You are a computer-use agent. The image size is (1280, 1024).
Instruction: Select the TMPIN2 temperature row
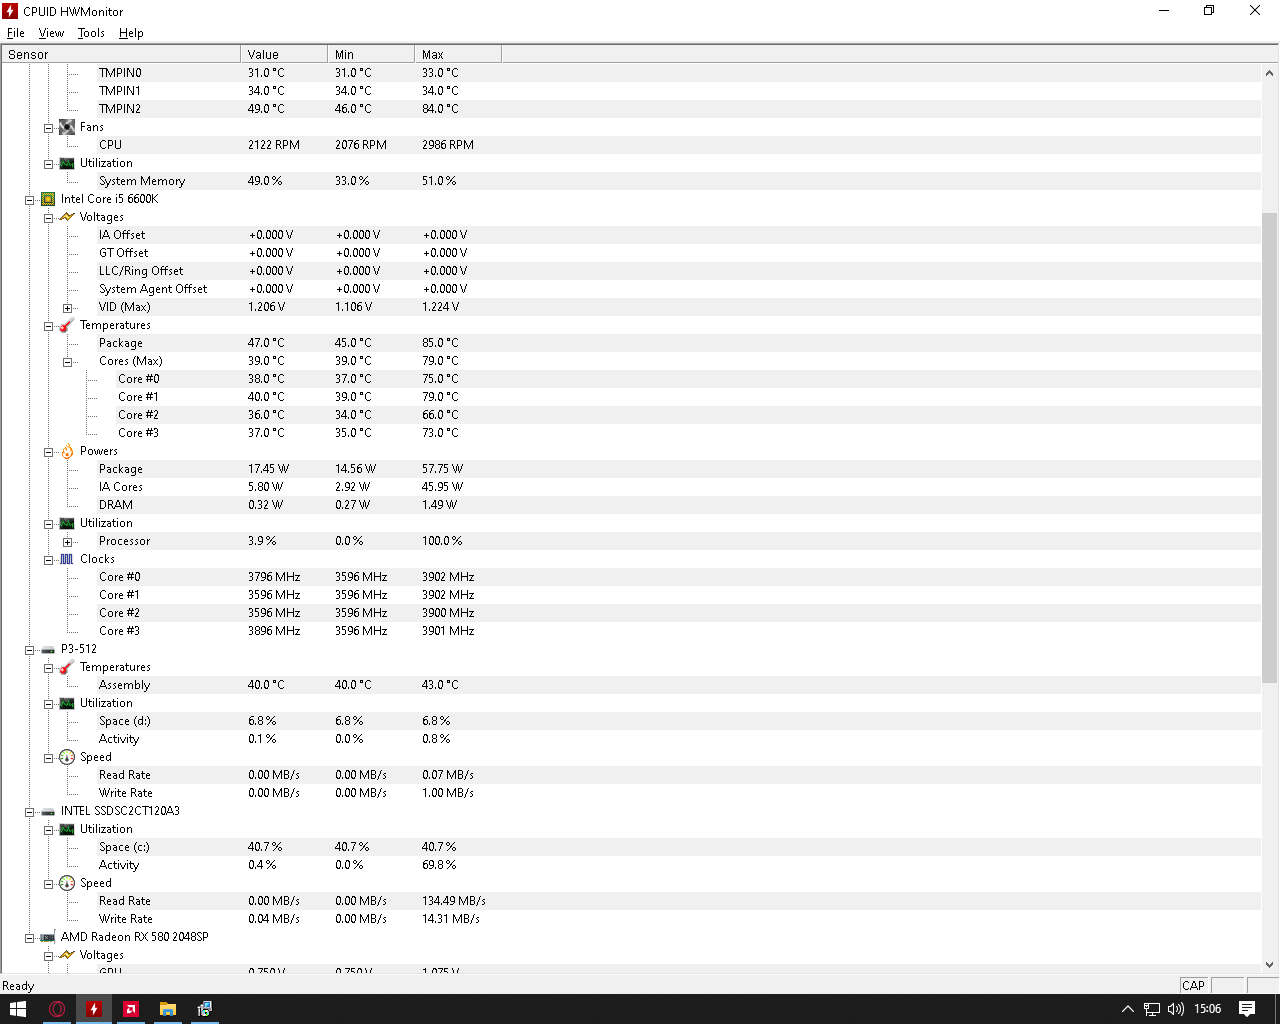(x=631, y=109)
